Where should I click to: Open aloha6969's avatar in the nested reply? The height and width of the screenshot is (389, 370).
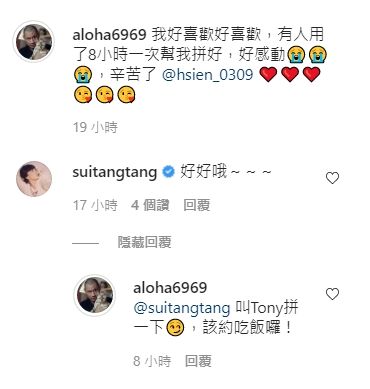pyautogui.click(x=95, y=295)
